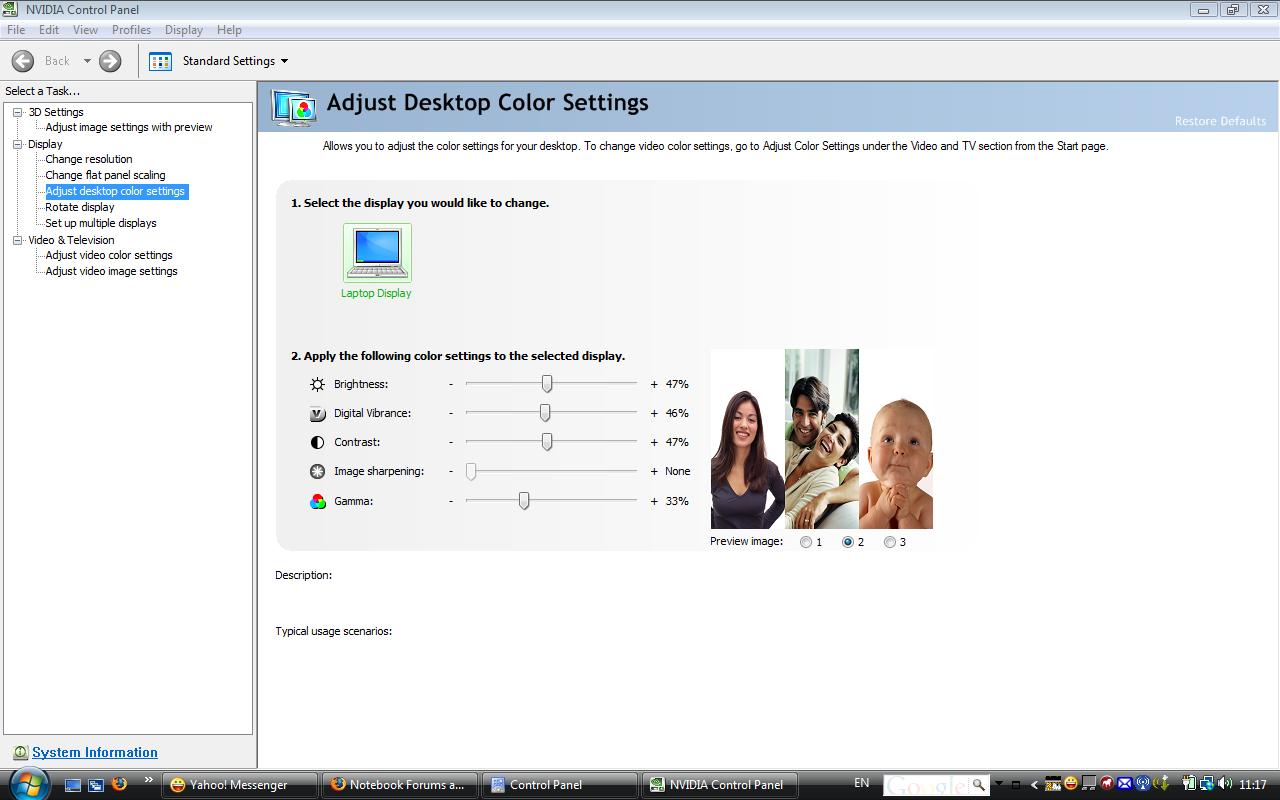
Task: Select Change flat panel scaling task
Action: click(106, 175)
